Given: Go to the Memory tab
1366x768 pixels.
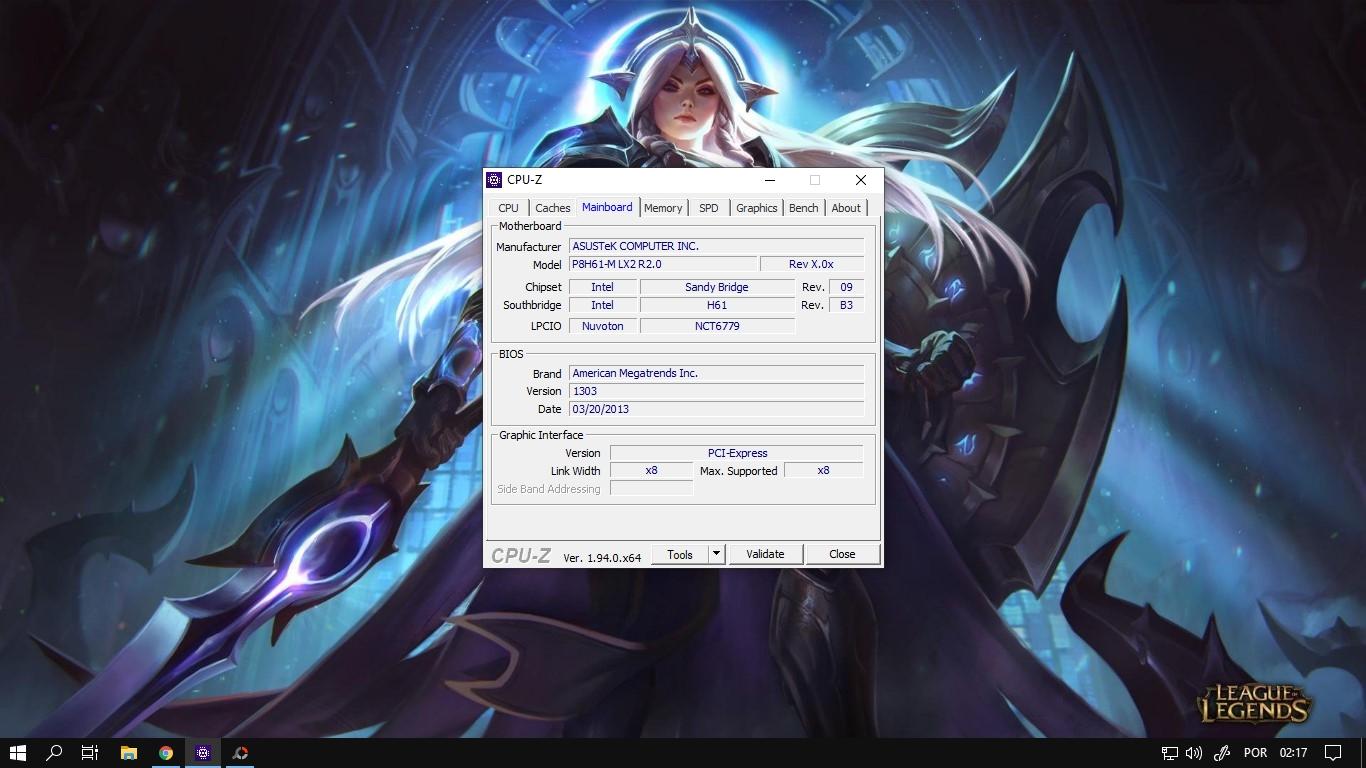Looking at the screenshot, I should [x=663, y=208].
